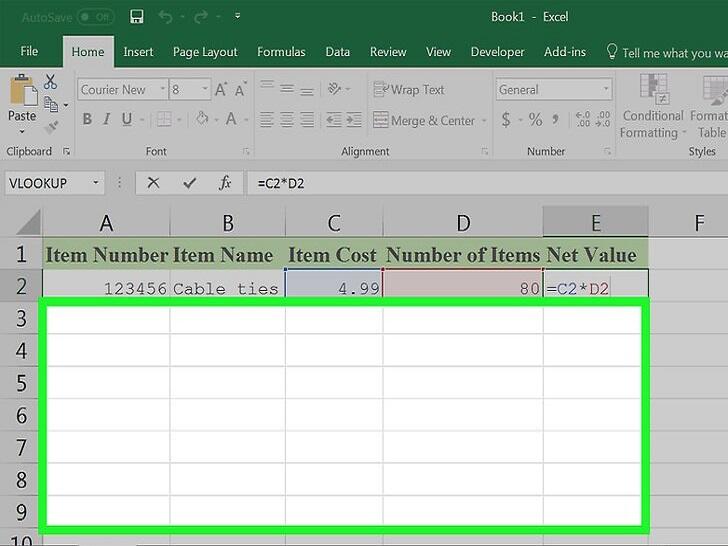The width and height of the screenshot is (728, 546).
Task: Click Decrease Decimal icon
Action: pyautogui.click(x=603, y=119)
